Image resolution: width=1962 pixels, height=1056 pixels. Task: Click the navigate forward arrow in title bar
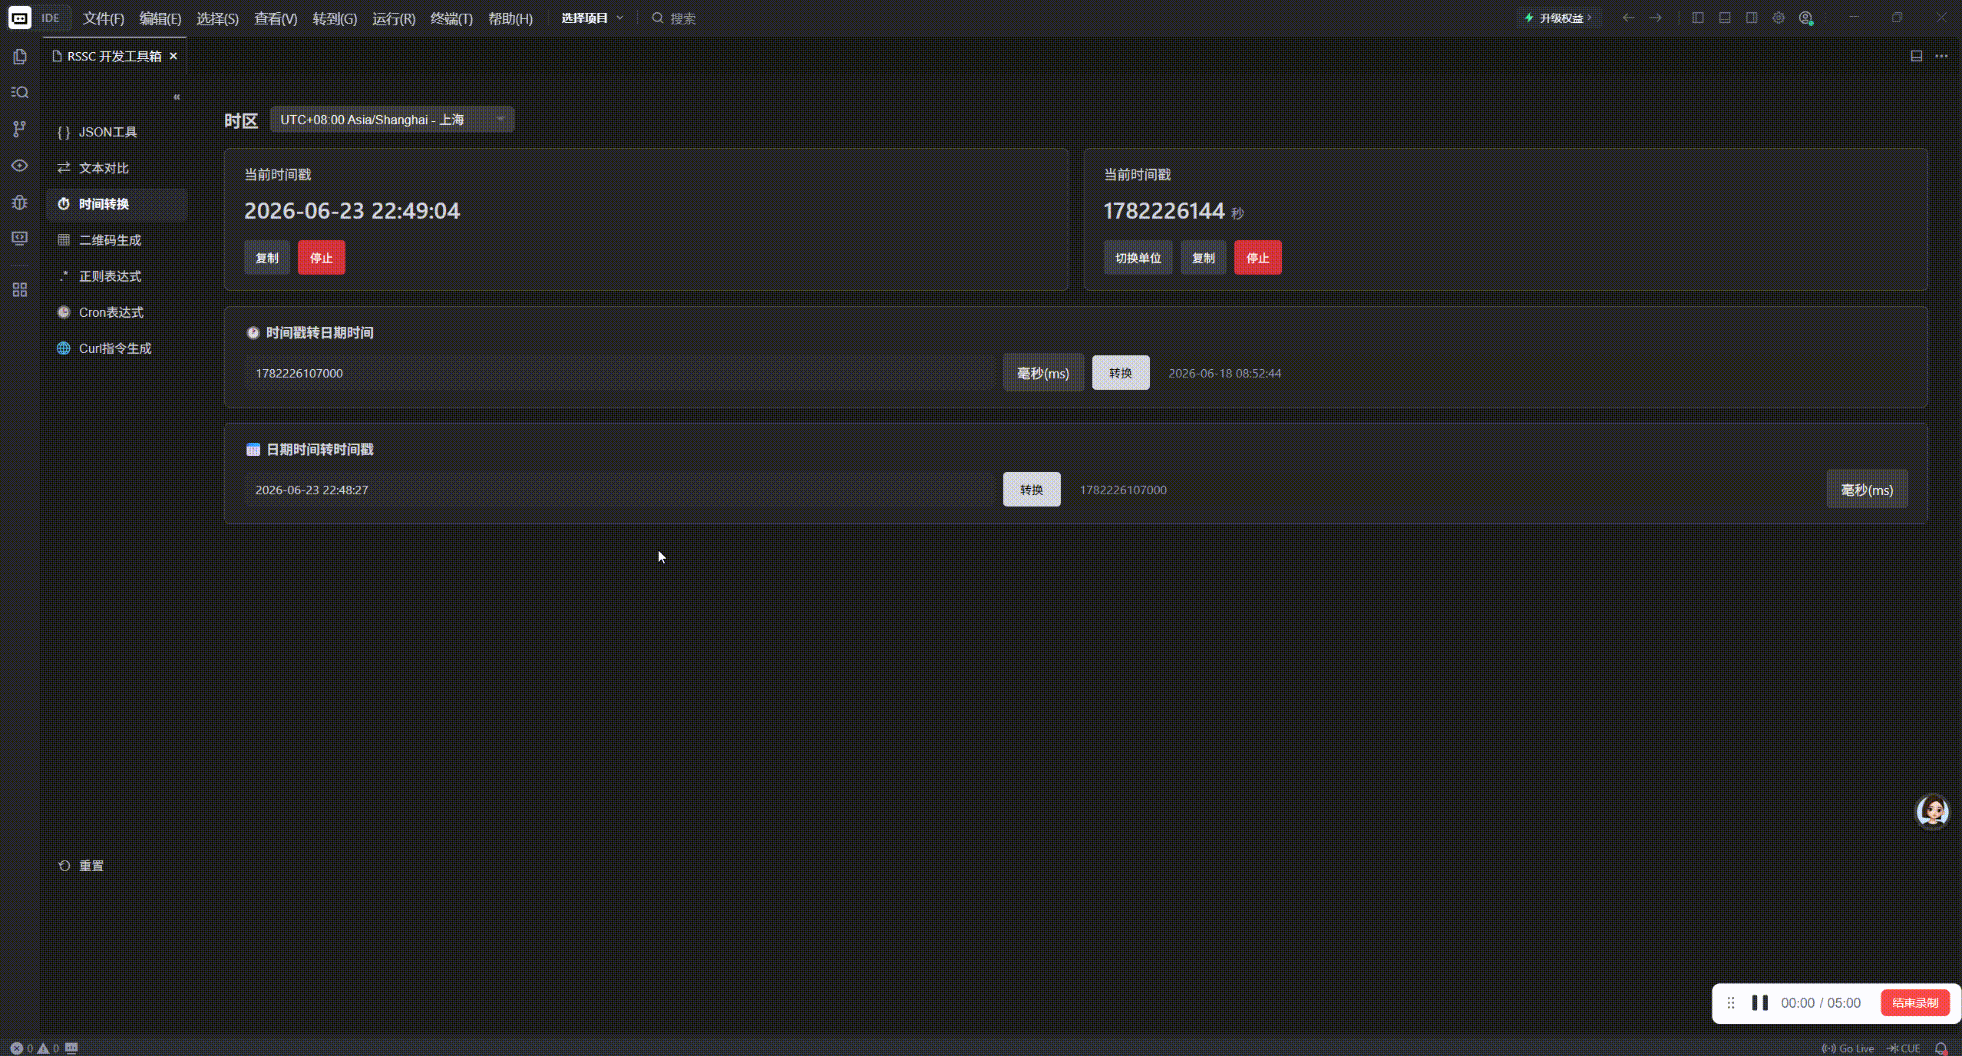[x=1656, y=18]
